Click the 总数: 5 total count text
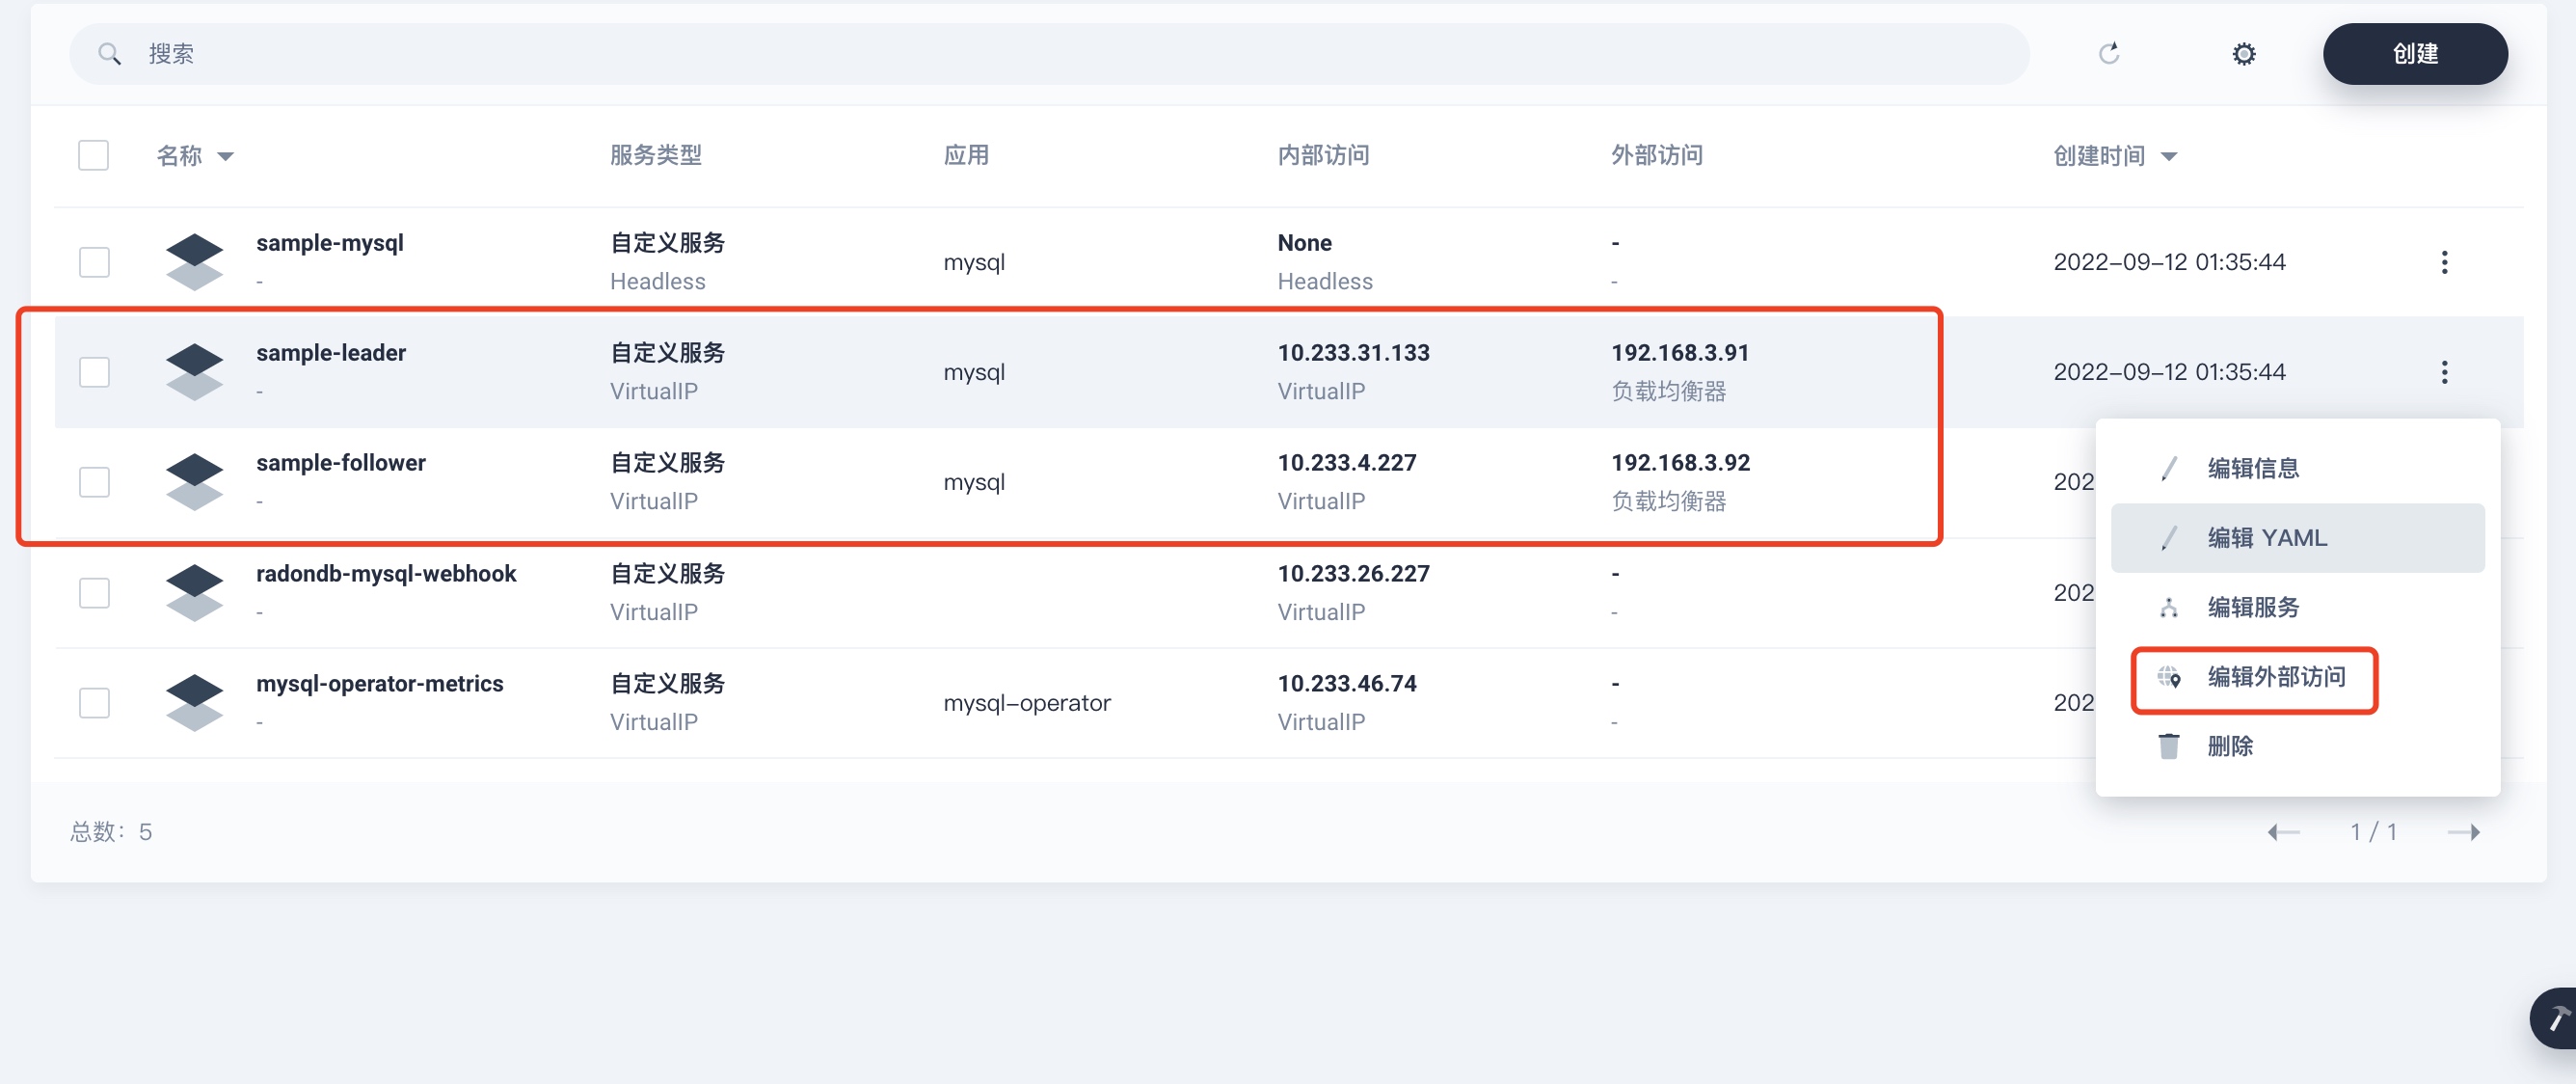The width and height of the screenshot is (2576, 1084). (111, 832)
